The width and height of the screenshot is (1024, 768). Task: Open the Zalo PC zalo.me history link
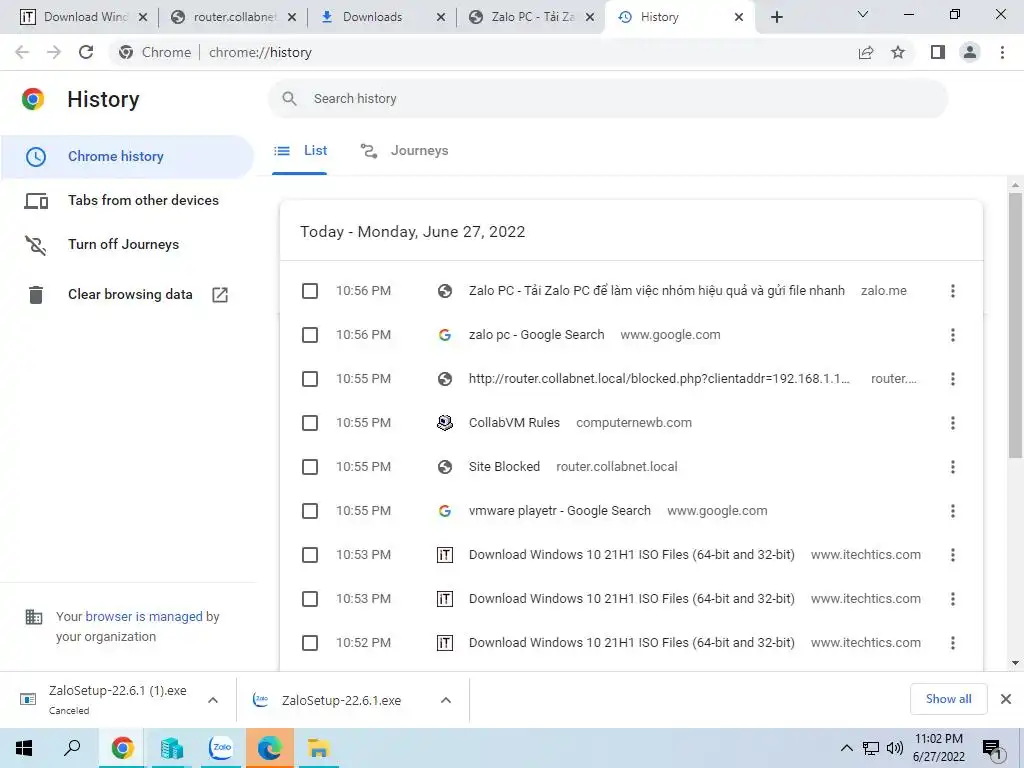pos(656,291)
